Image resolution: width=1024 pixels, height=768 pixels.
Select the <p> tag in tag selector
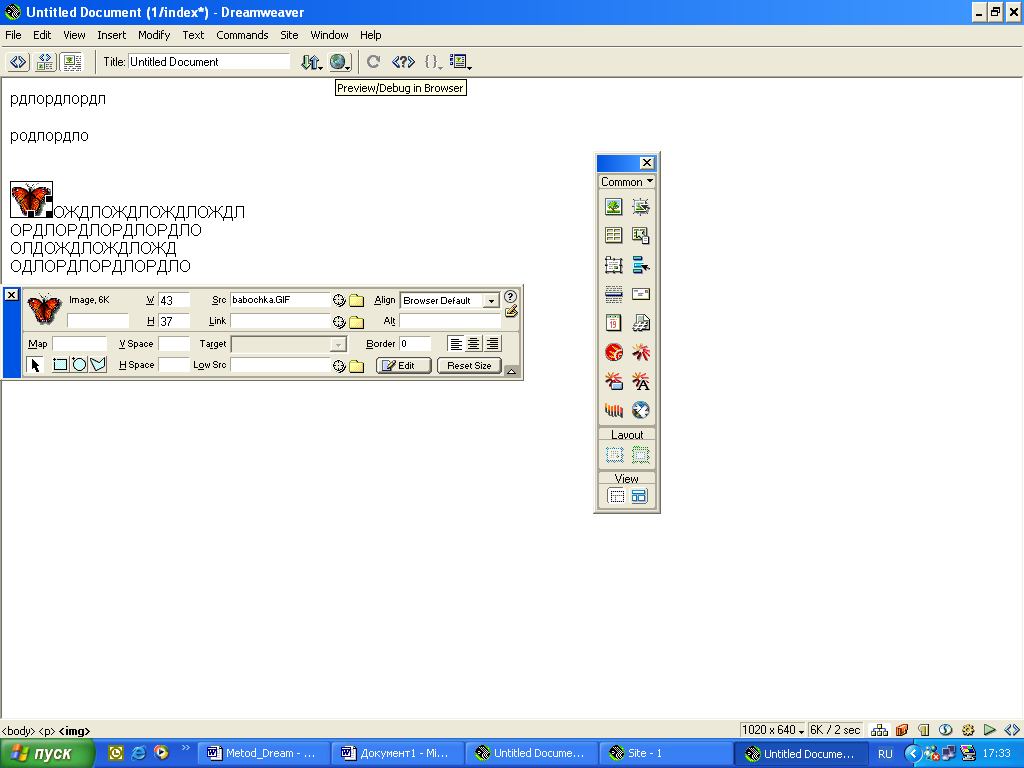pyautogui.click(x=47, y=731)
